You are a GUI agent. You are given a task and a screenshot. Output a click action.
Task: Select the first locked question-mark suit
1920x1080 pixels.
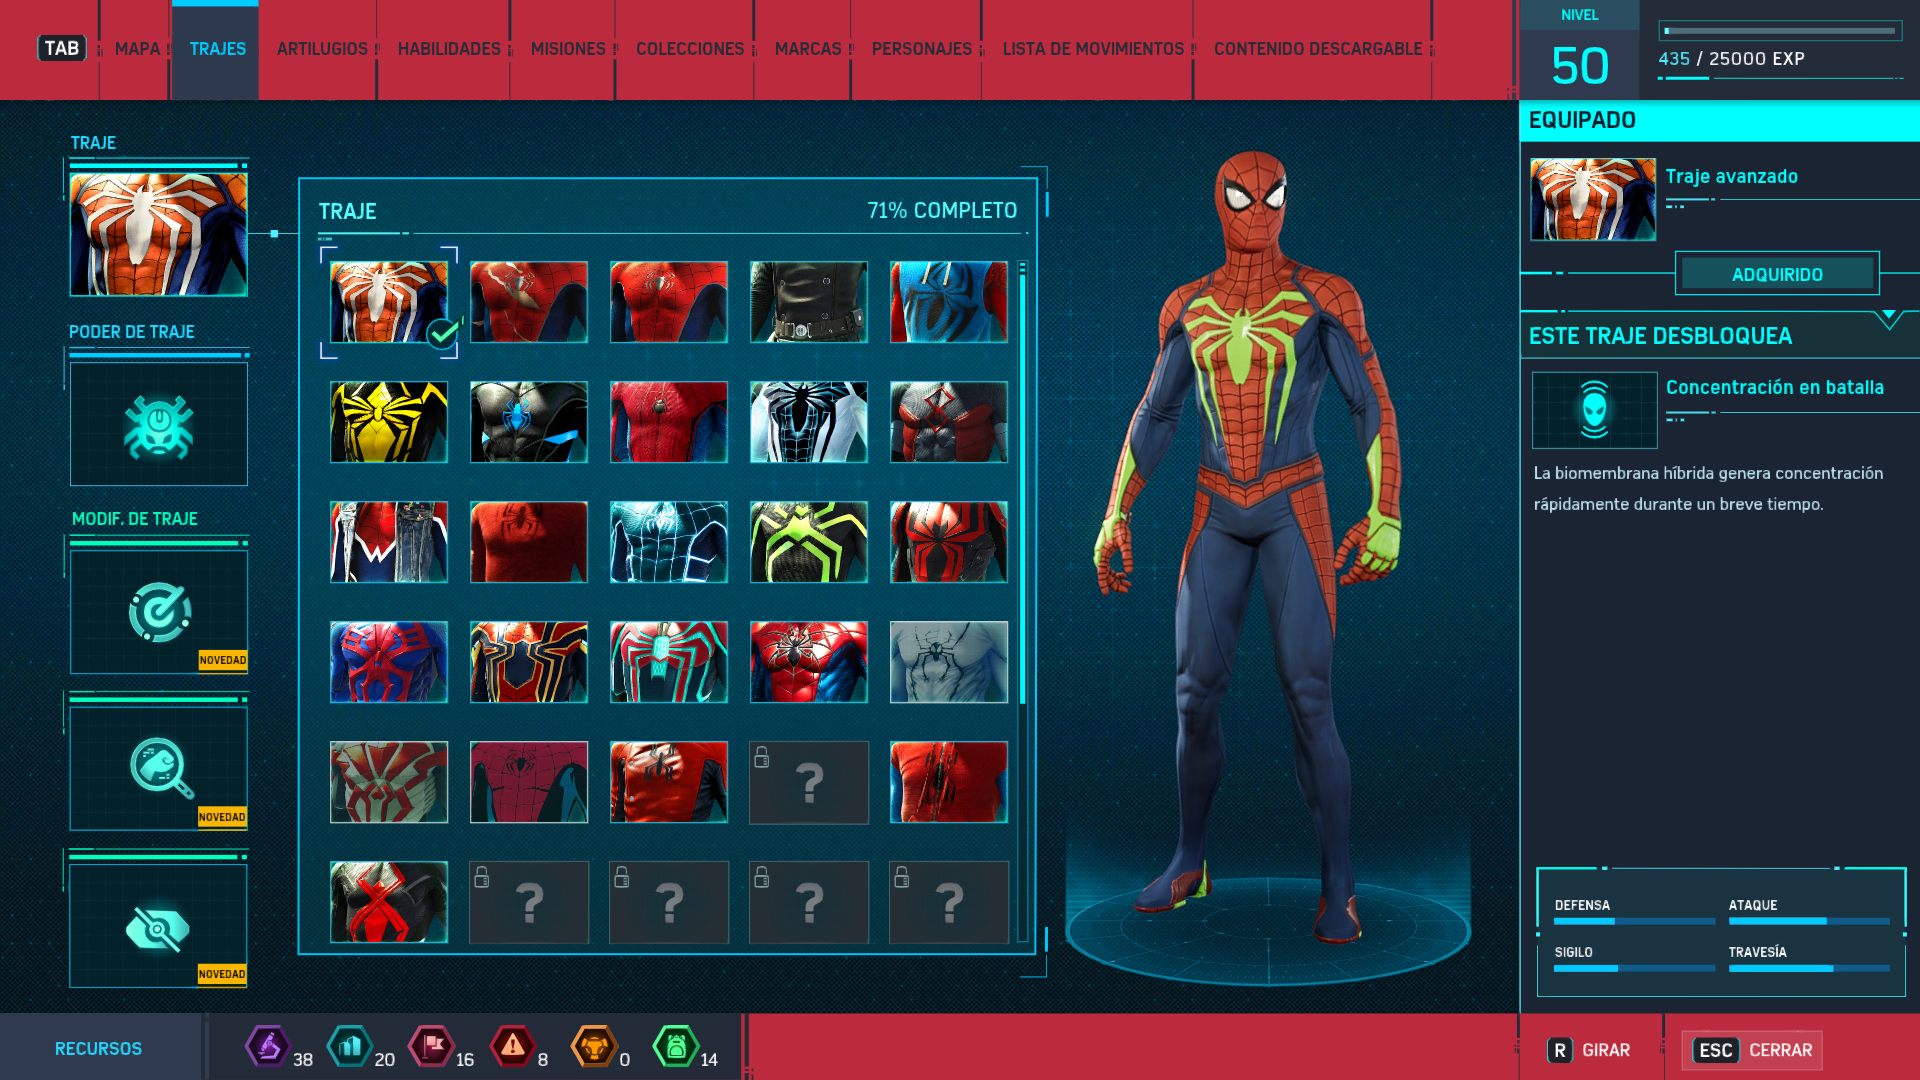[x=808, y=782]
